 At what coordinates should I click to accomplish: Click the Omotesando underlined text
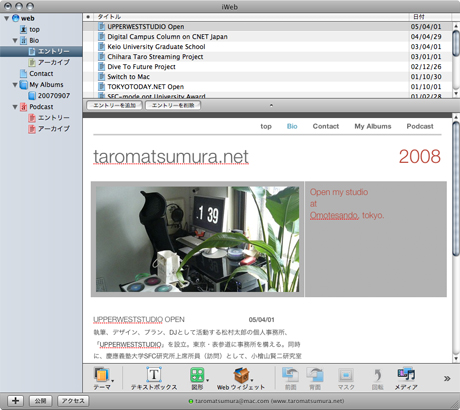click(x=334, y=215)
